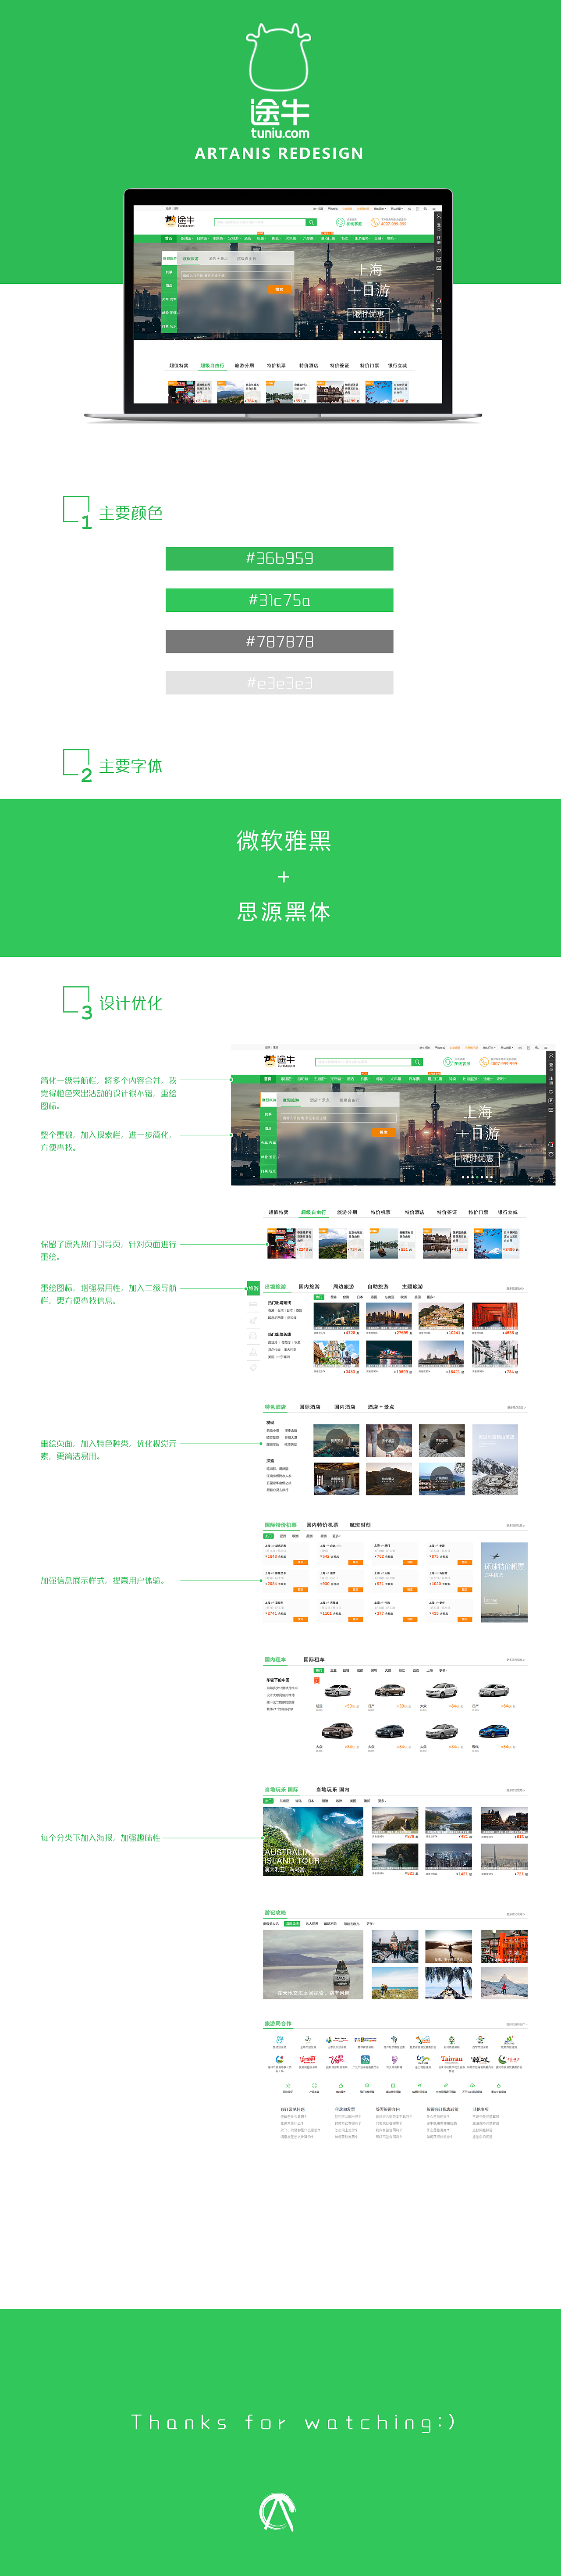
Task: Open the 国内旅游 tab
Action: [x=309, y=1287]
